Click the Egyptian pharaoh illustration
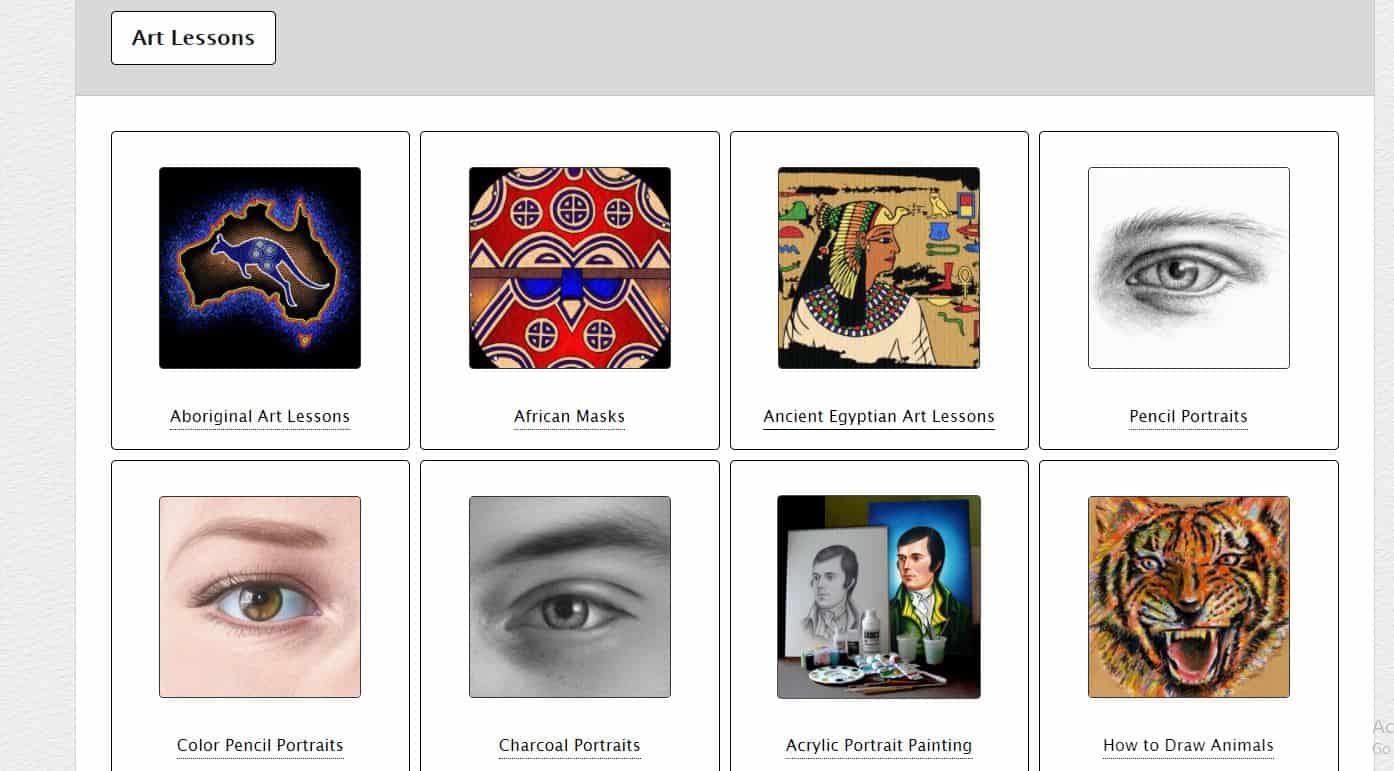This screenshot has width=1394, height=771. (879, 268)
